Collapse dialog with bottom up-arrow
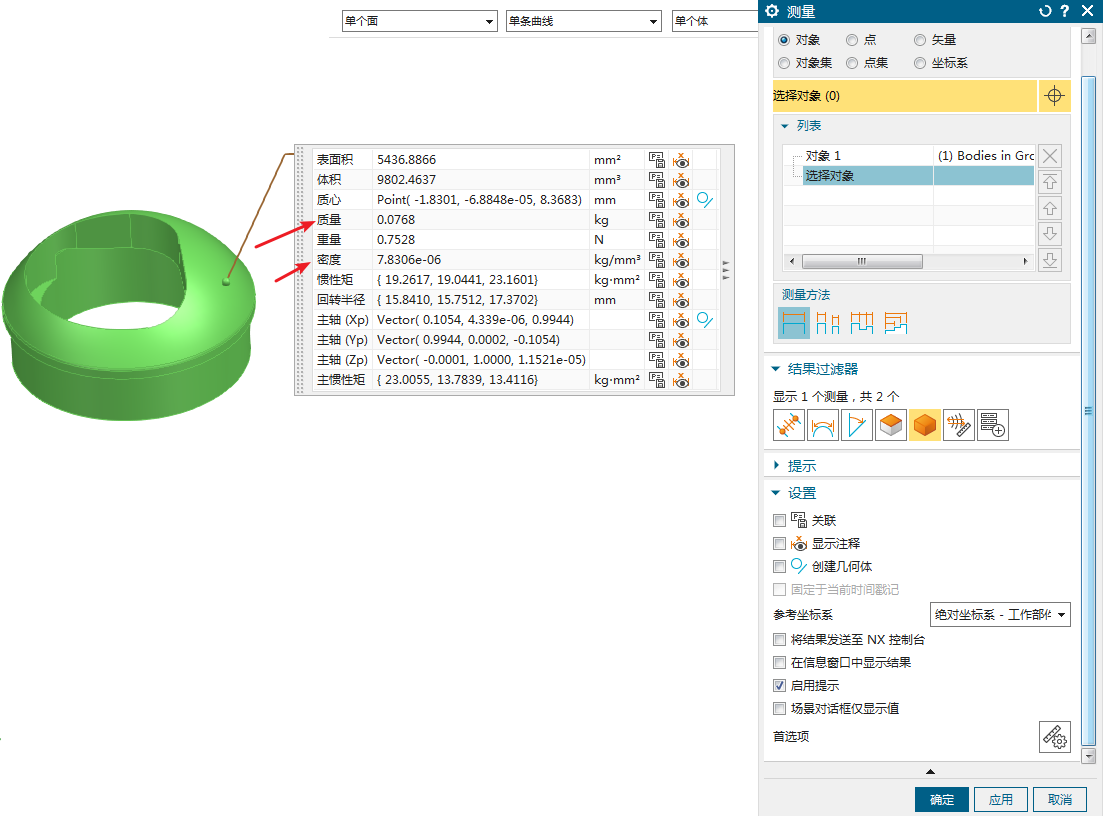 [x=930, y=771]
